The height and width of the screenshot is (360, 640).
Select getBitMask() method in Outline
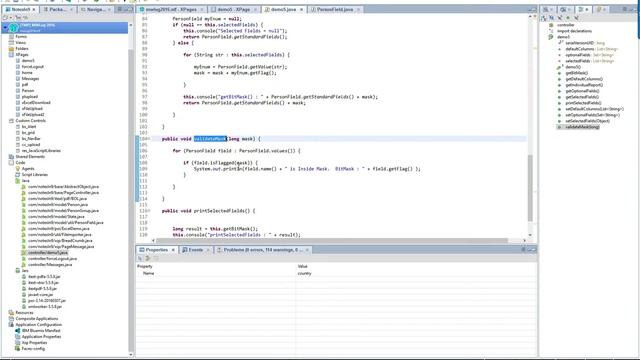click(577, 73)
